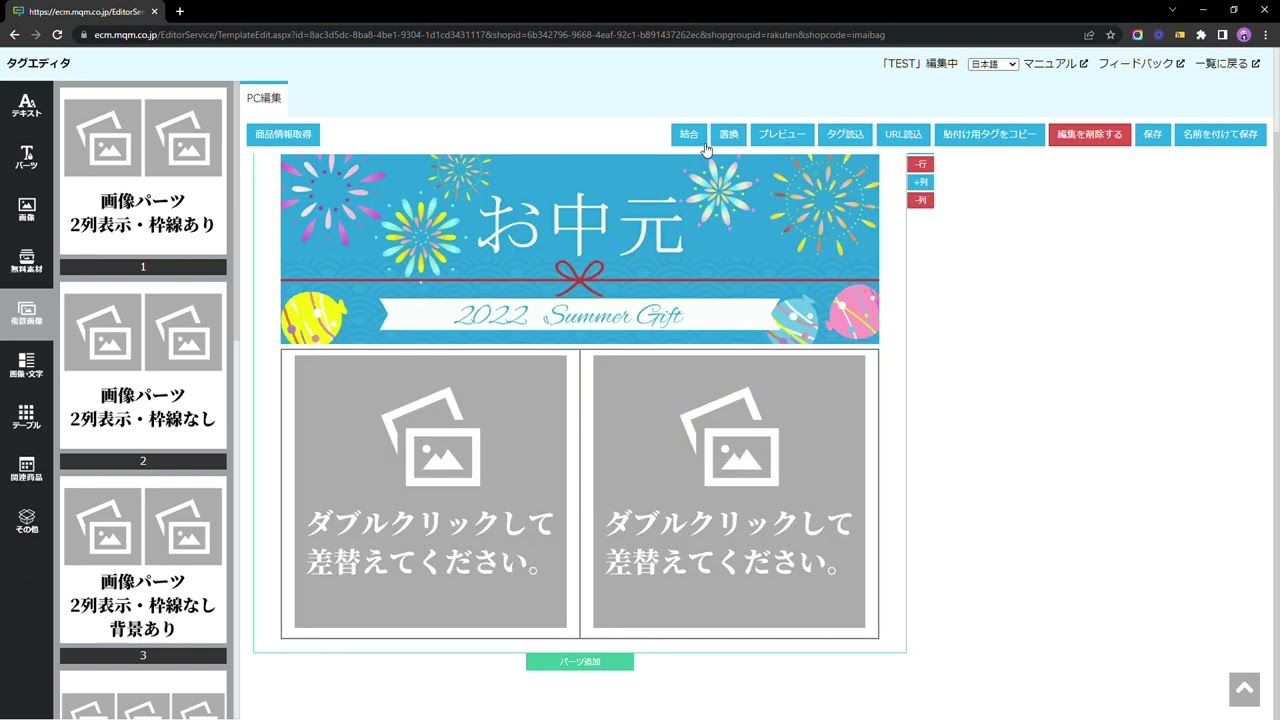
Task: Remove a row with -行 button
Action: (921, 164)
